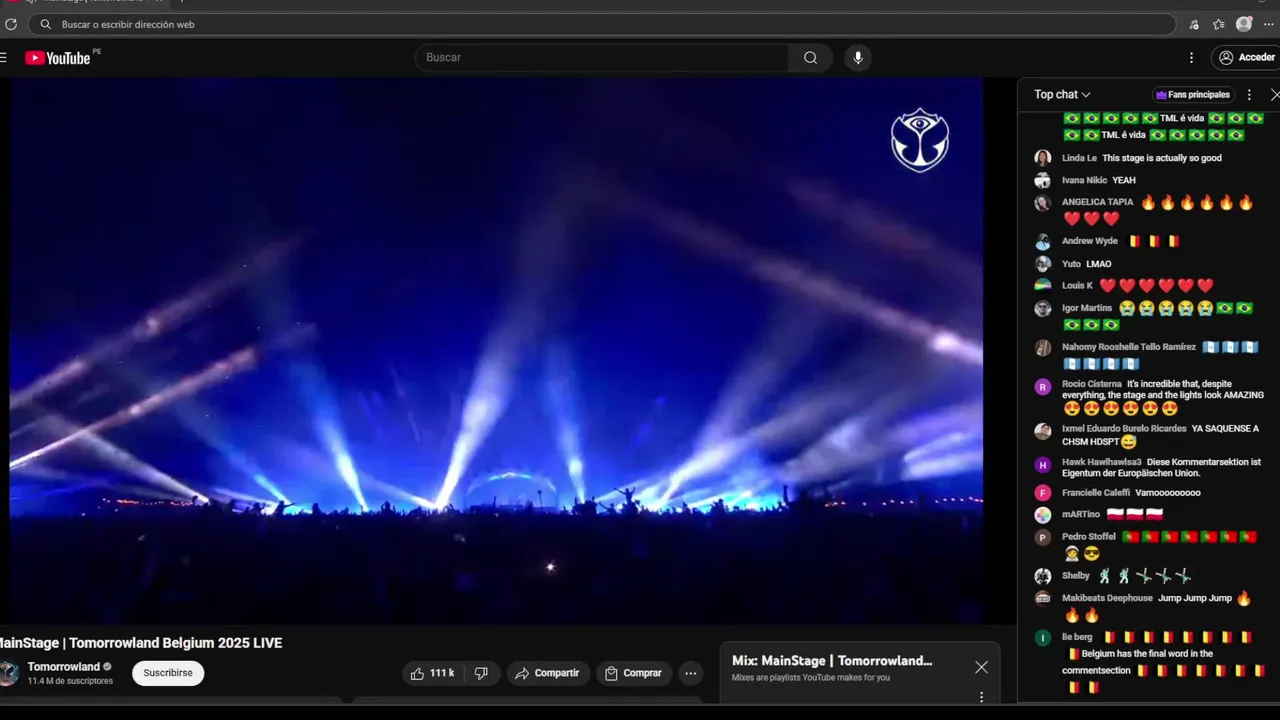Expand the Top chat dropdown

pos(1062,95)
